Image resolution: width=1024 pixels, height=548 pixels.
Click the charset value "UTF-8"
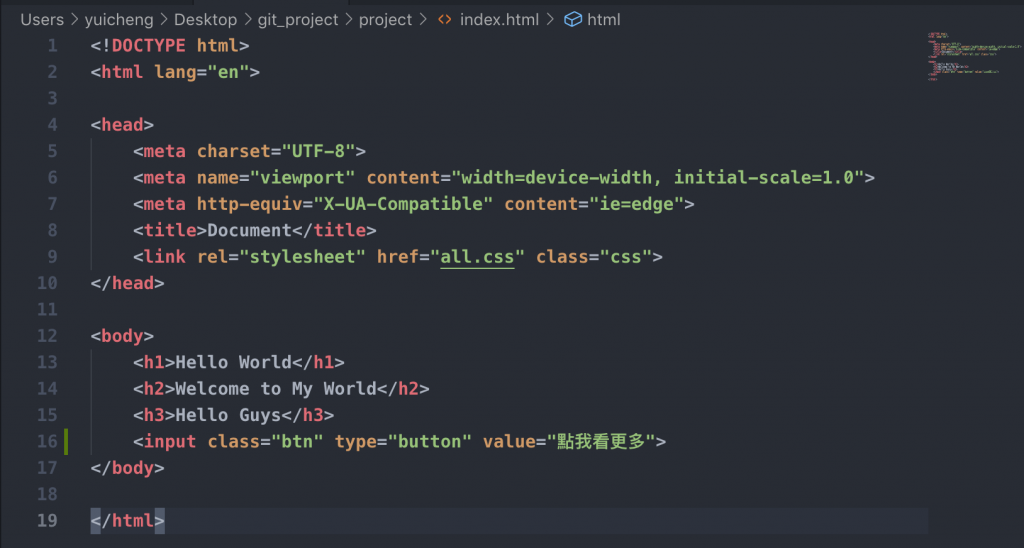coord(318,151)
